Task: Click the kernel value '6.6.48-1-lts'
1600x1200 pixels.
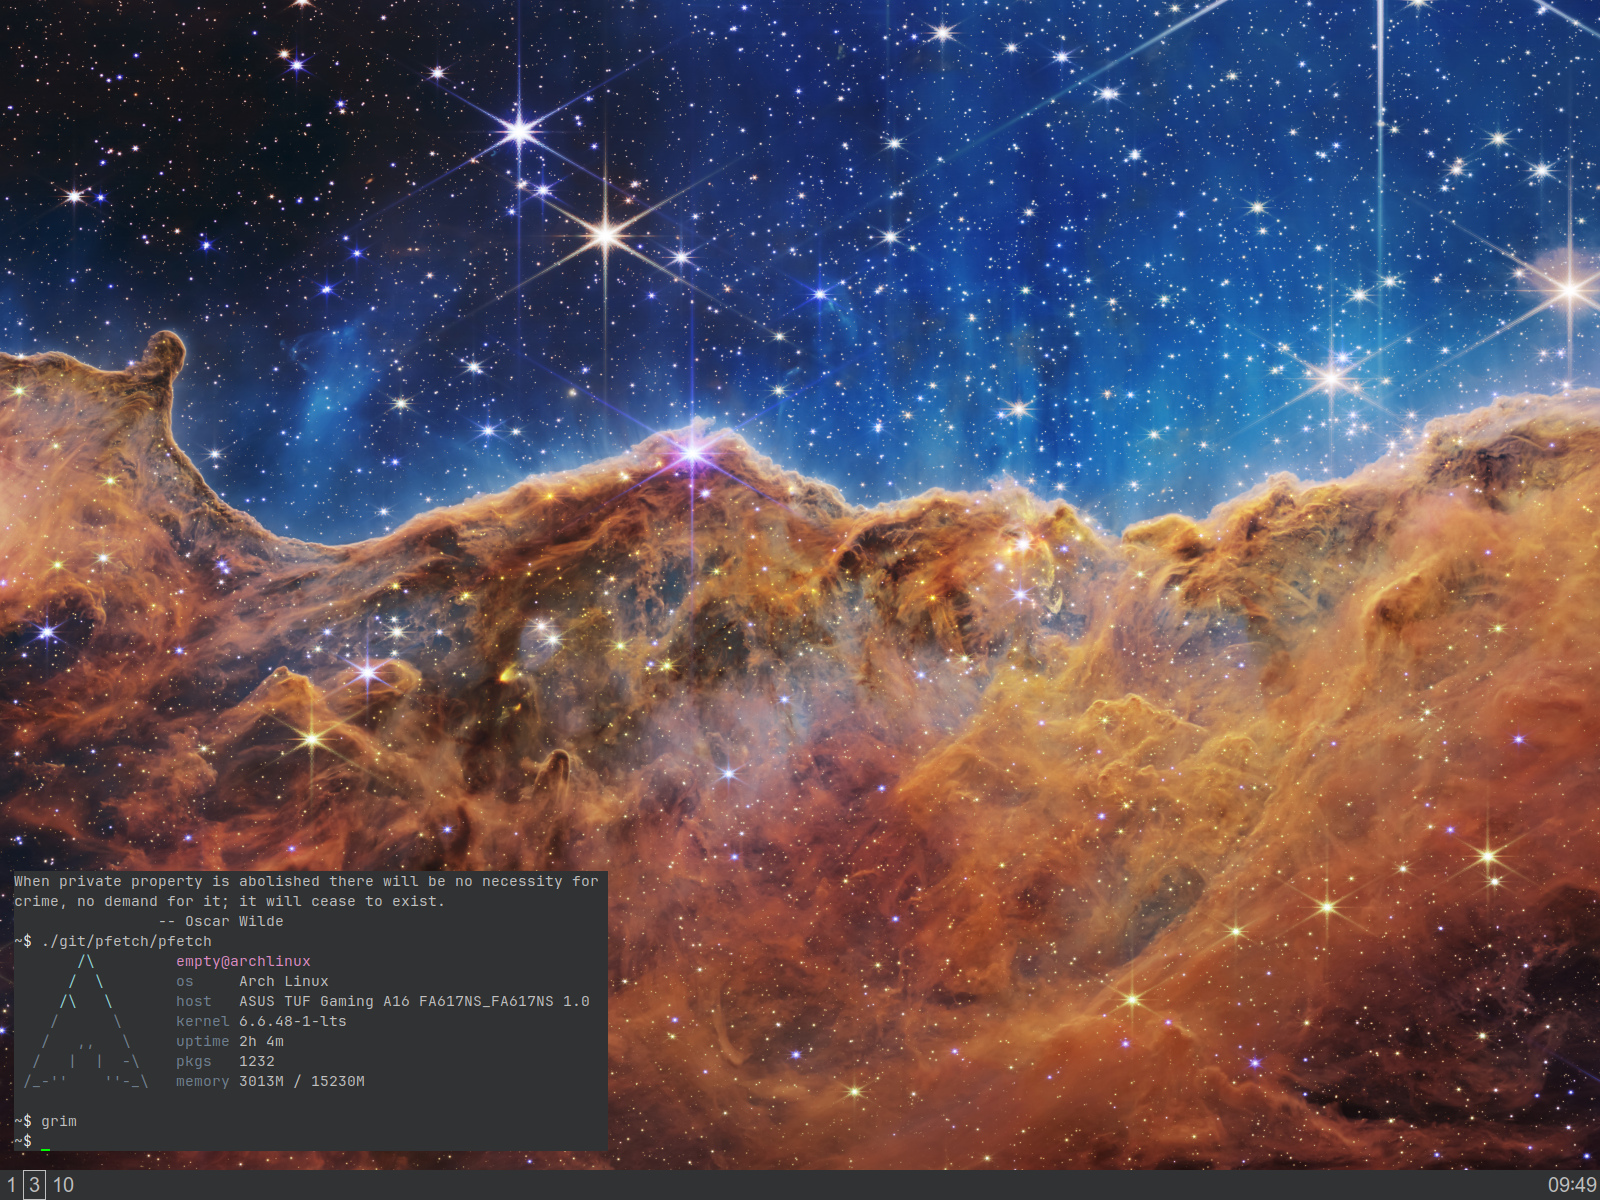Action: (x=293, y=1022)
